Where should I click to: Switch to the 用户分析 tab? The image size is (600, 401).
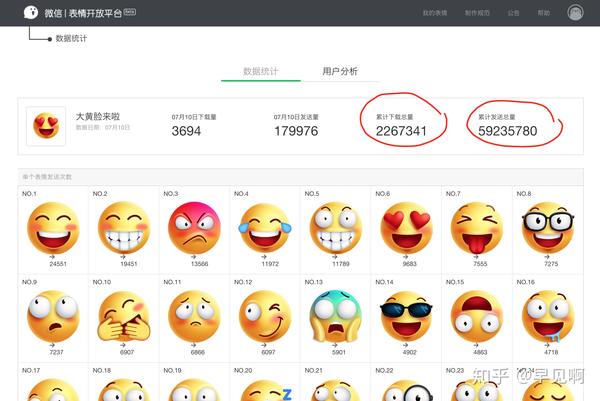(340, 71)
